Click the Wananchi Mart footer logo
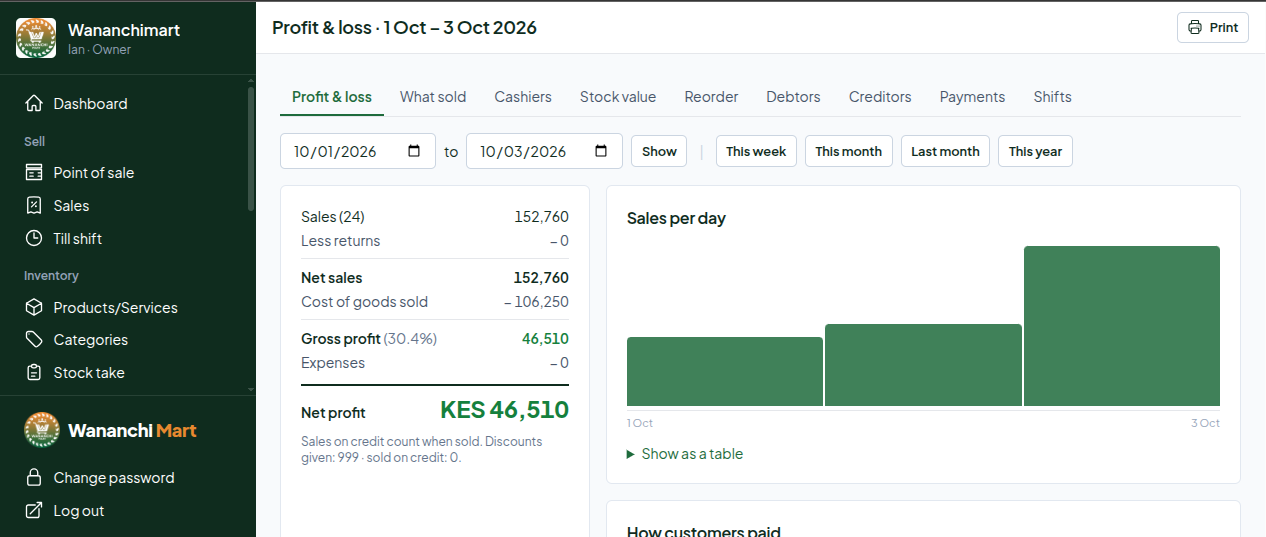1266x537 pixels. point(42,431)
